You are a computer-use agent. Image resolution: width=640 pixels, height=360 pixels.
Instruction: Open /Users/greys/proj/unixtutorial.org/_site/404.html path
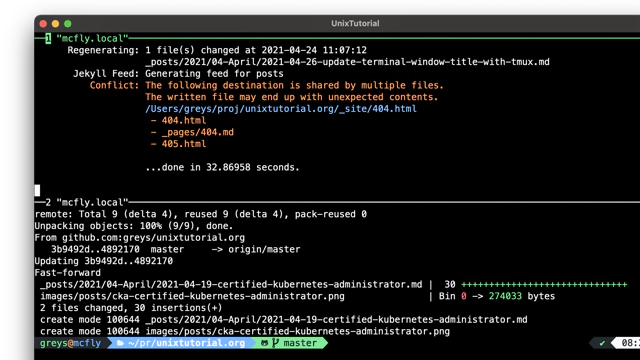click(281, 109)
